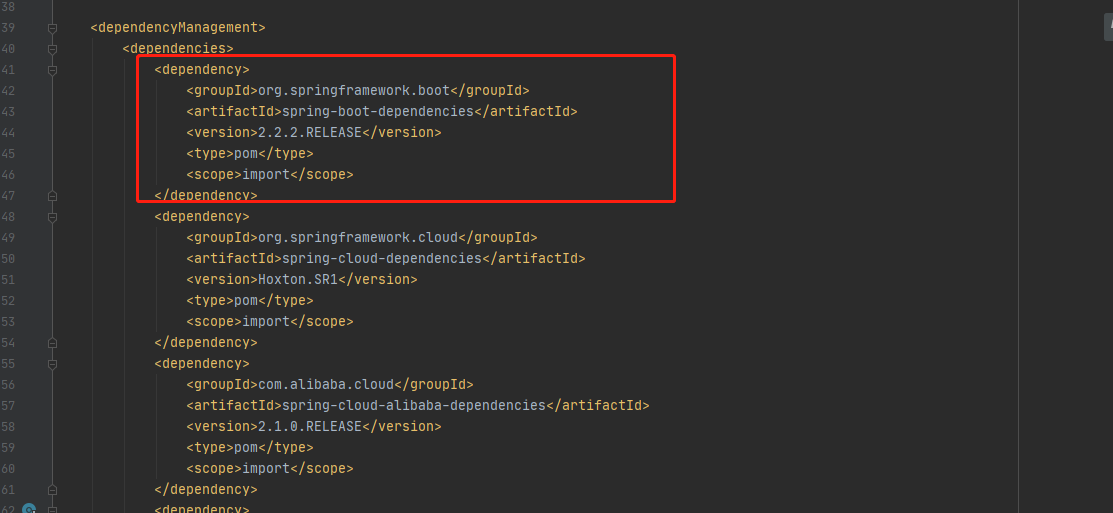
Task: Fold the spring-cloud-alibaba-dependencies block at line 55
Action: [x=52, y=364]
